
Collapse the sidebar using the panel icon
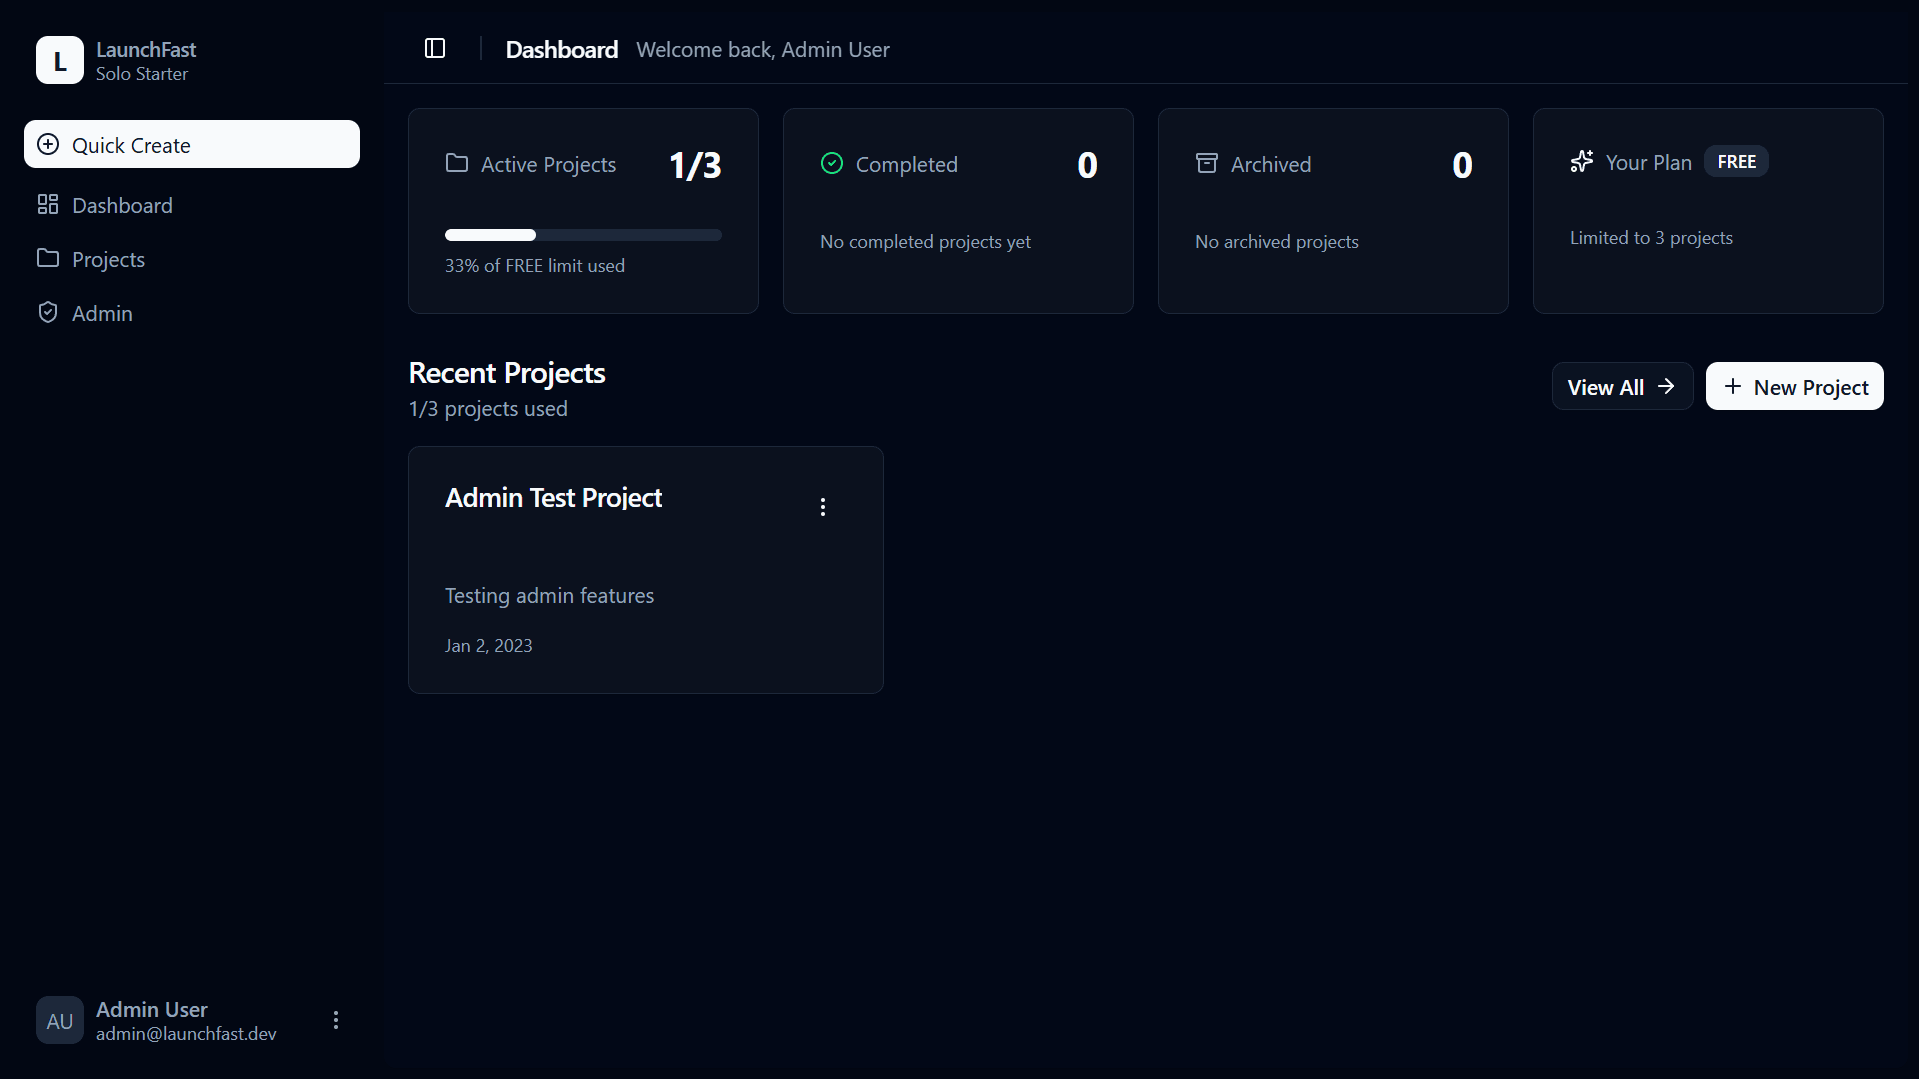point(435,47)
